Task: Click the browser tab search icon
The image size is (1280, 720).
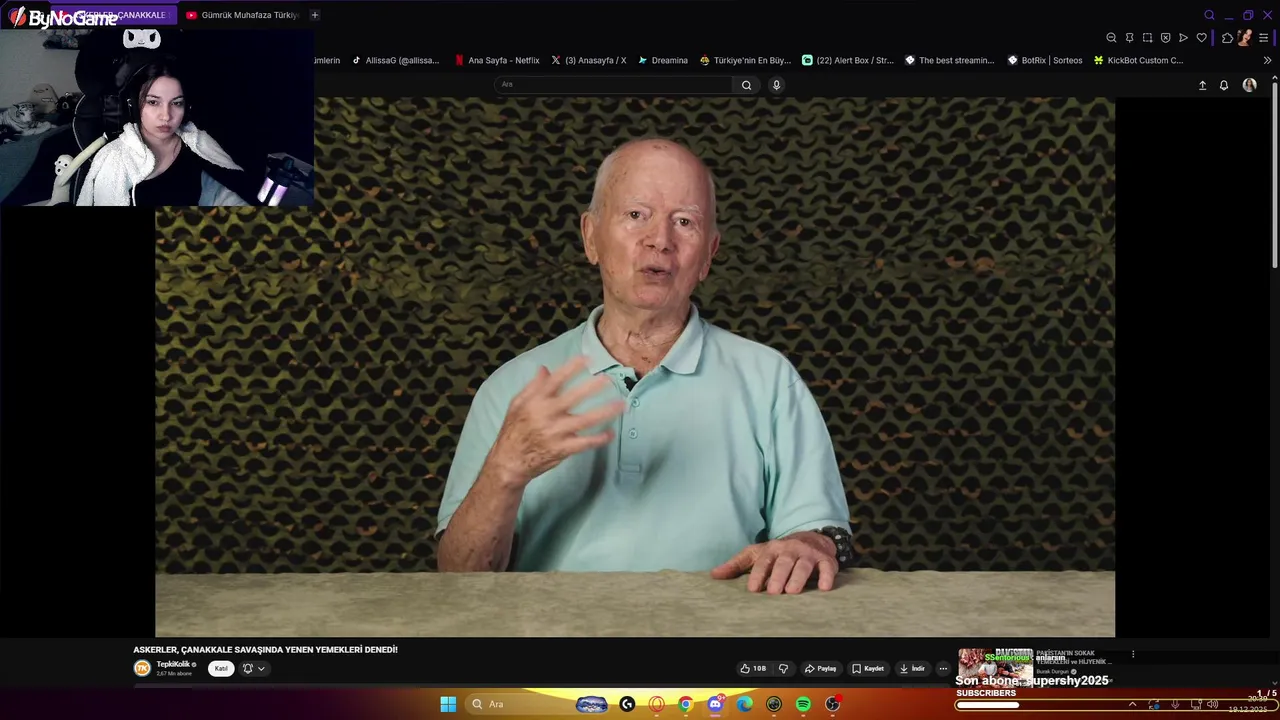Action: (x=1209, y=15)
